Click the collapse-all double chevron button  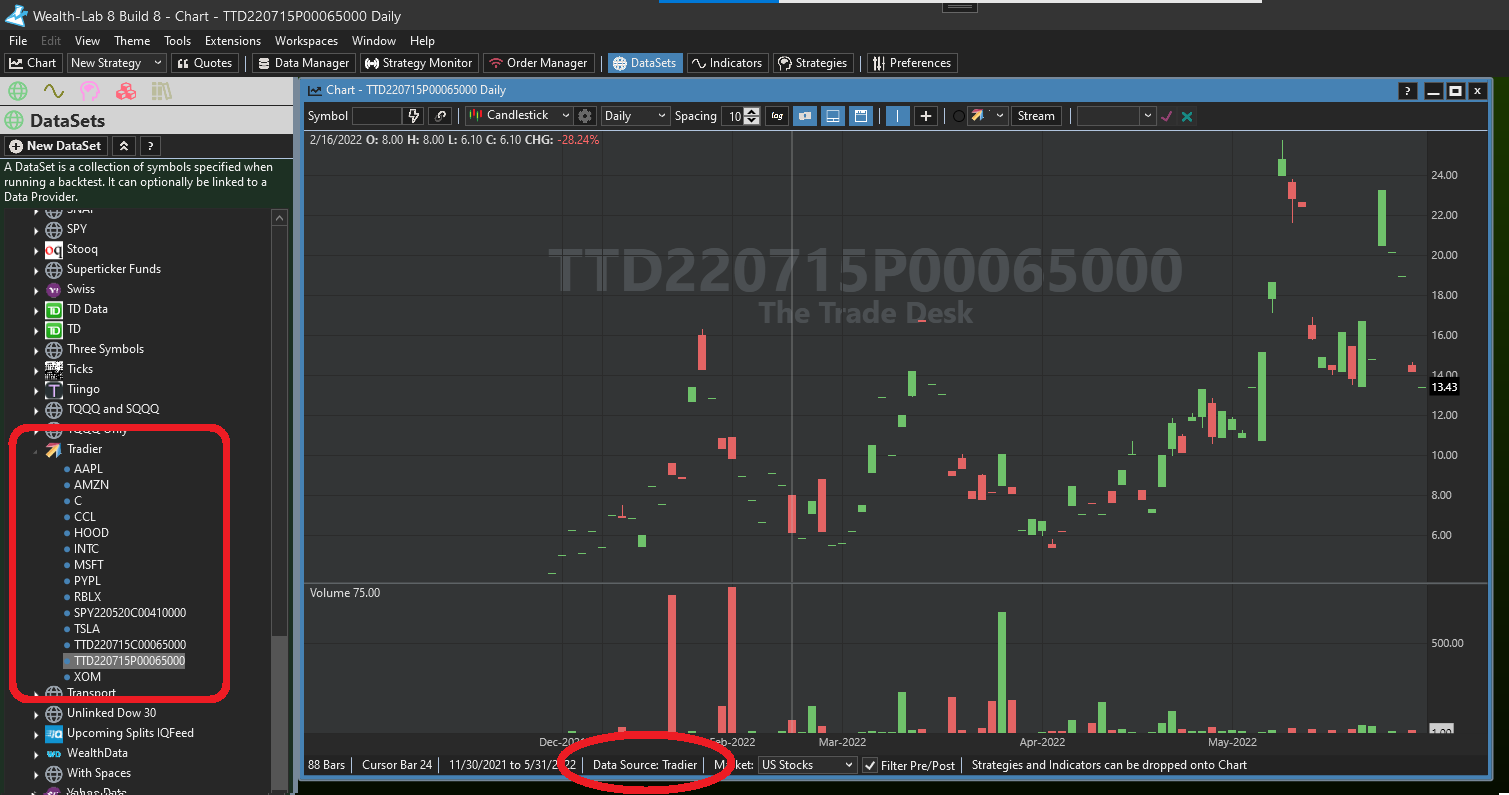[x=123, y=146]
